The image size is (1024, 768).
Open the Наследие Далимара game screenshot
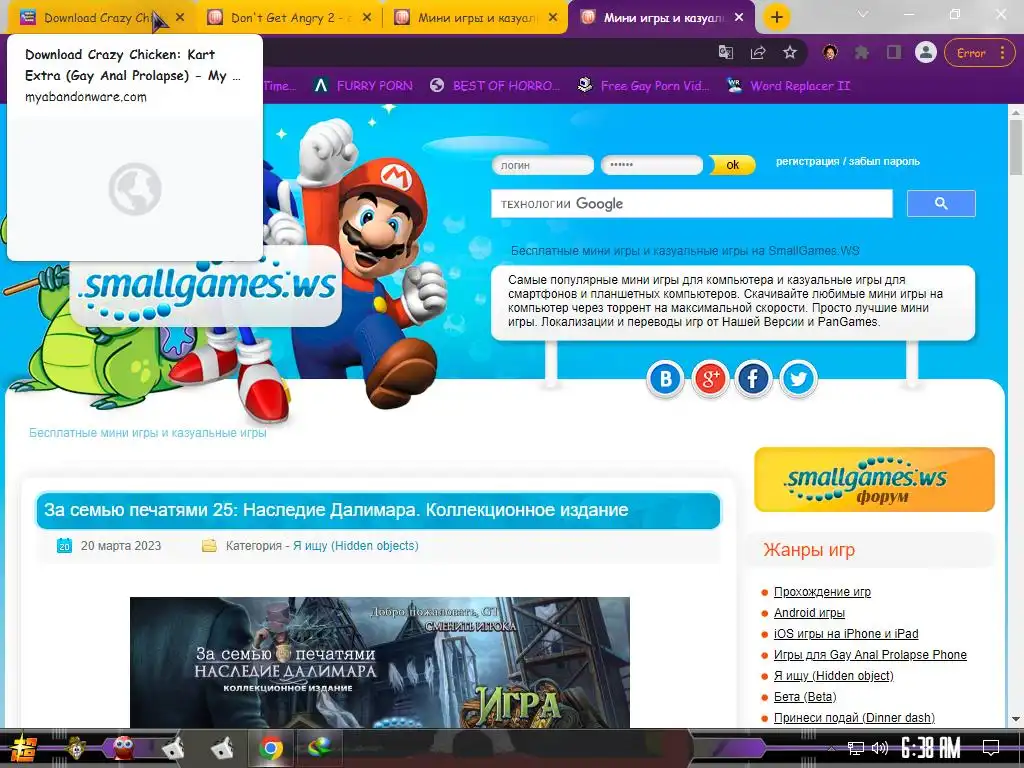pos(379,662)
